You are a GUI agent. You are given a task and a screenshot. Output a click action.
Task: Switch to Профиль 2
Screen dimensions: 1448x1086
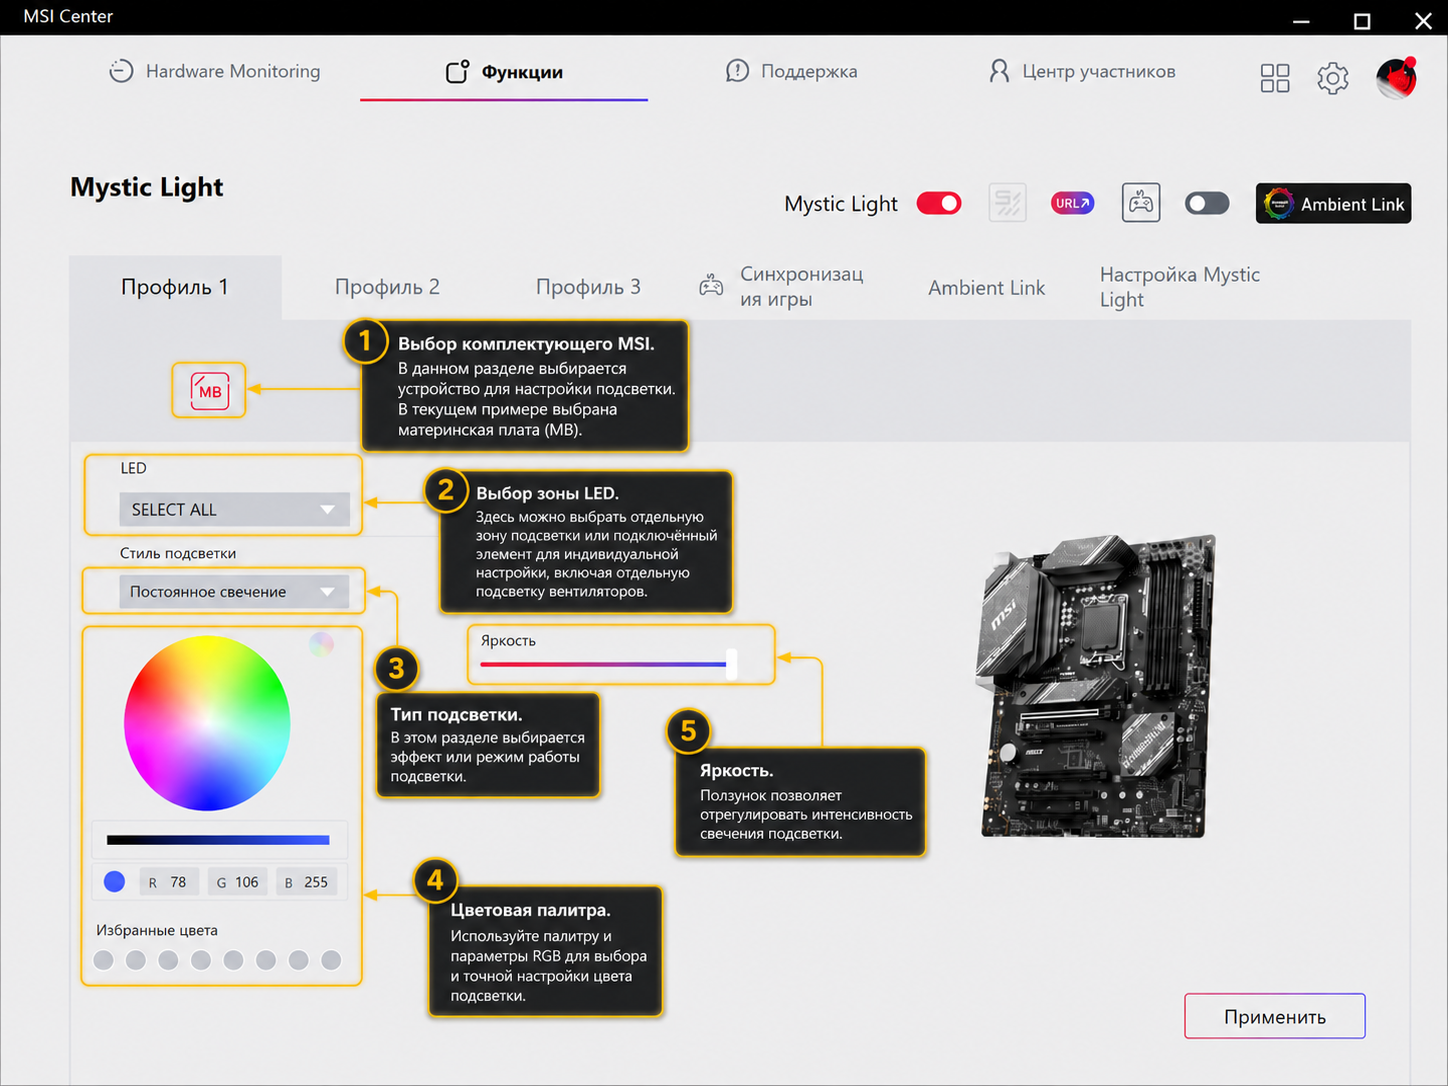pyautogui.click(x=387, y=288)
